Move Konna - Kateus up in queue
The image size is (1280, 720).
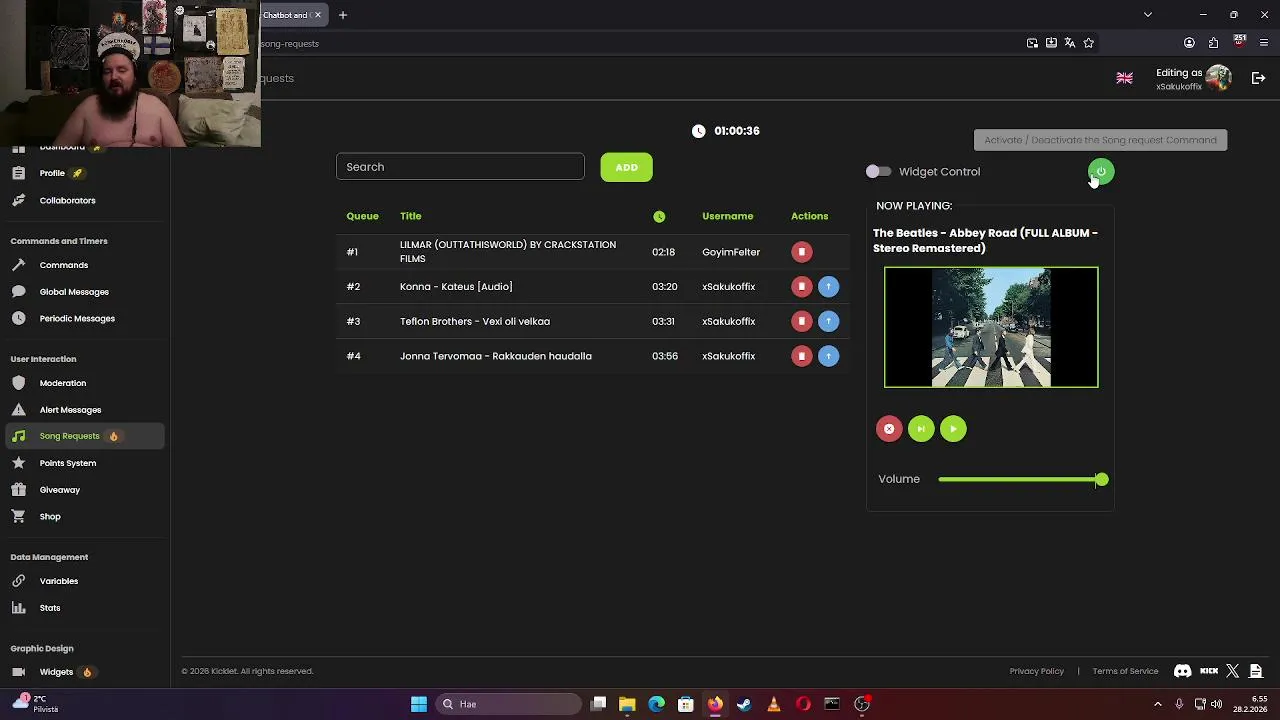[828, 287]
